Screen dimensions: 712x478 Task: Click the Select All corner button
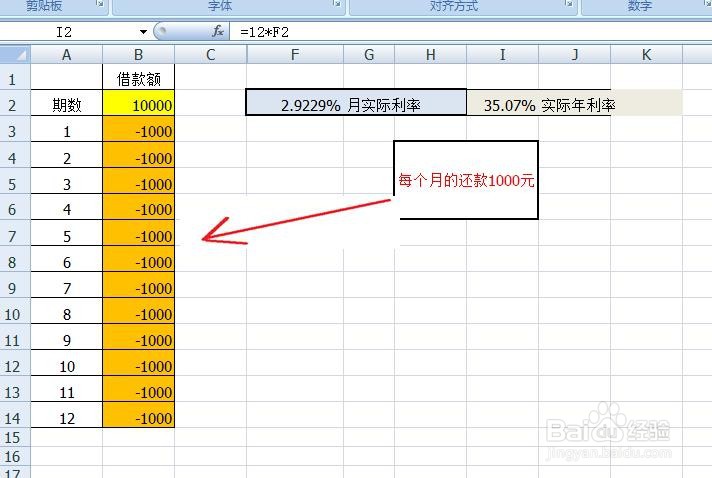point(15,54)
